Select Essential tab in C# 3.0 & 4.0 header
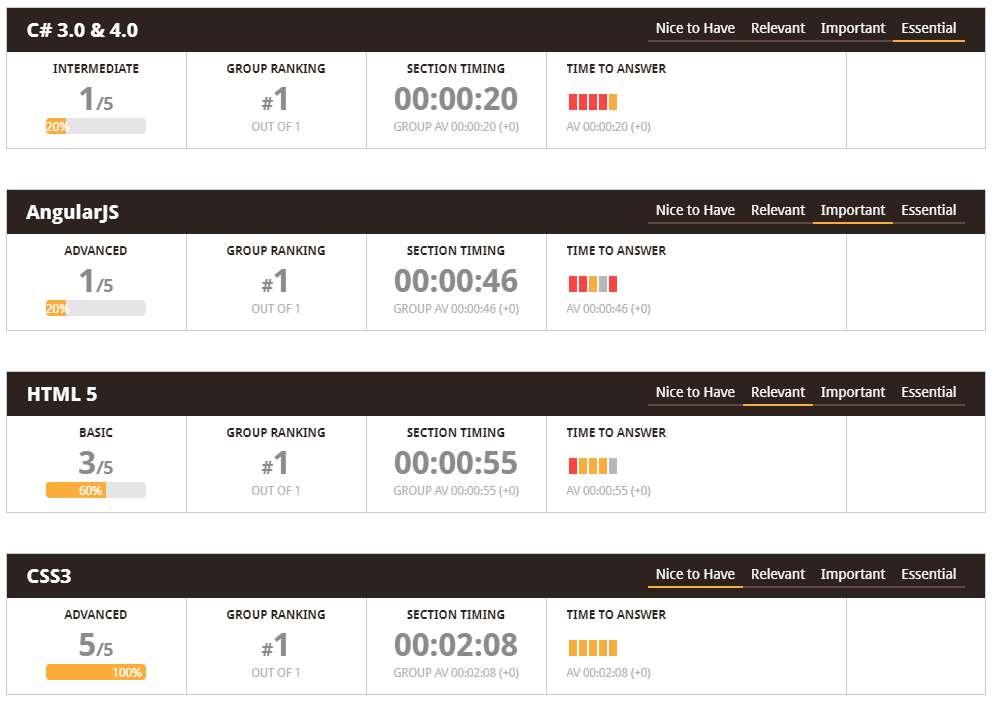Screen dimensions: 993x701 tap(928, 28)
